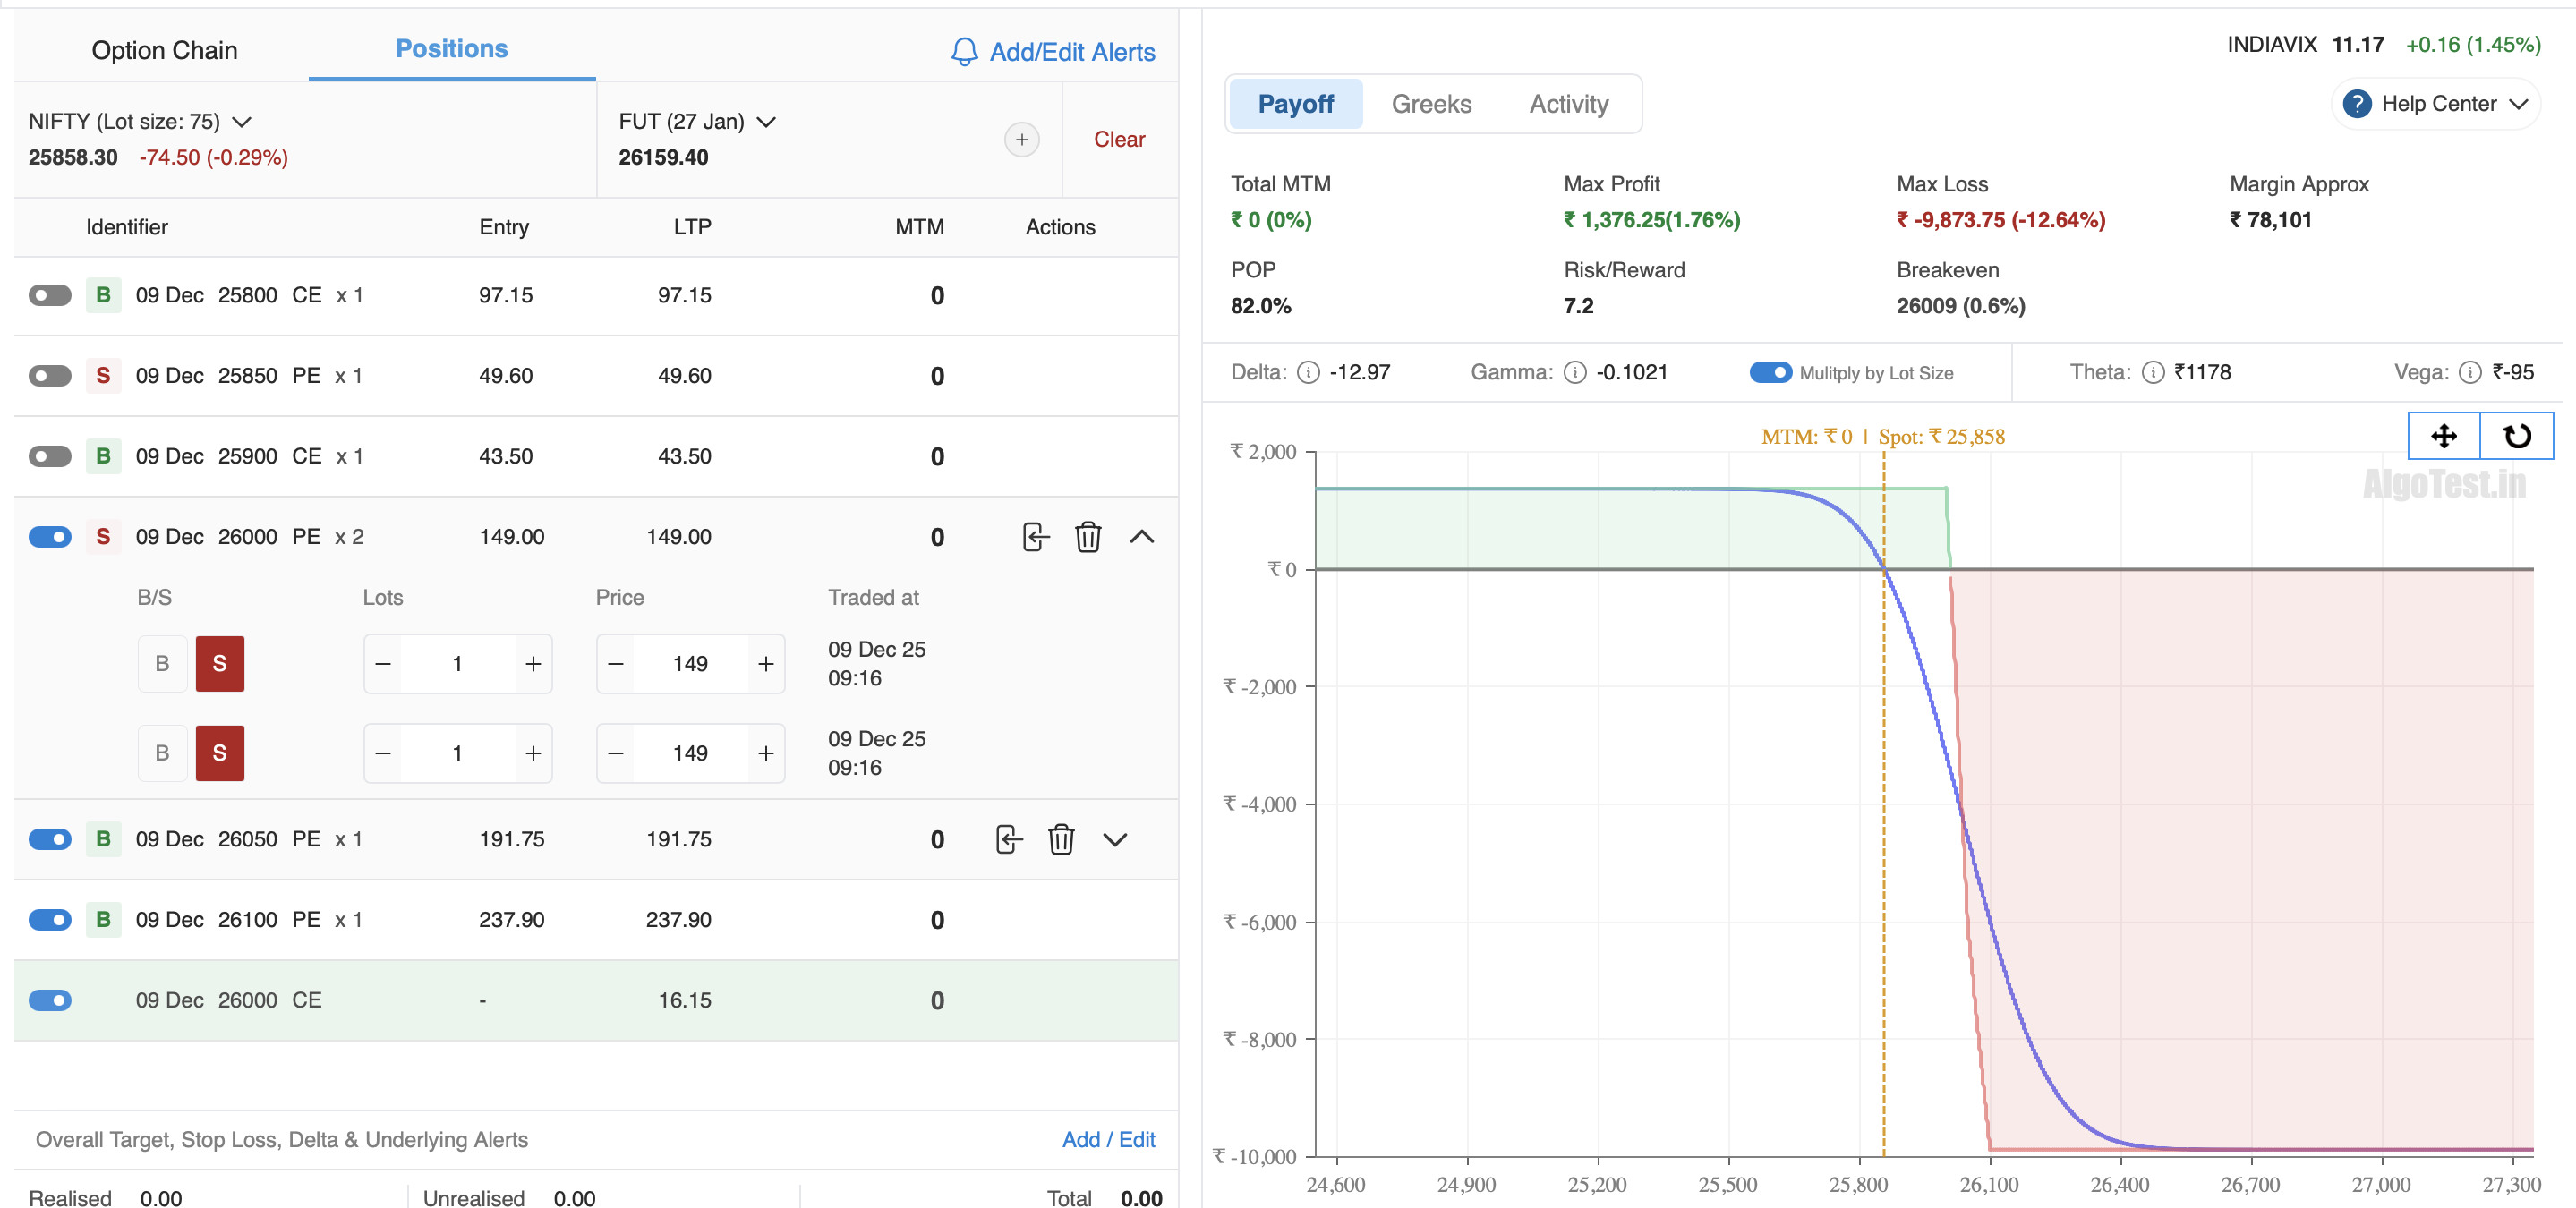Image resolution: width=2576 pixels, height=1208 pixels.
Task: Open NIFTY instrument dropdown
Action: pyautogui.click(x=242, y=122)
